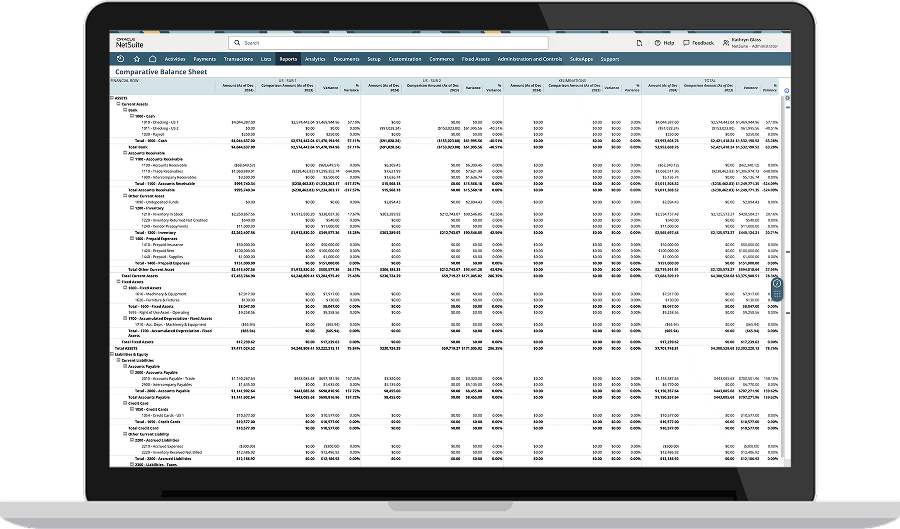
Task: Click the vertical scrollbar on the report
Action: tap(786, 250)
